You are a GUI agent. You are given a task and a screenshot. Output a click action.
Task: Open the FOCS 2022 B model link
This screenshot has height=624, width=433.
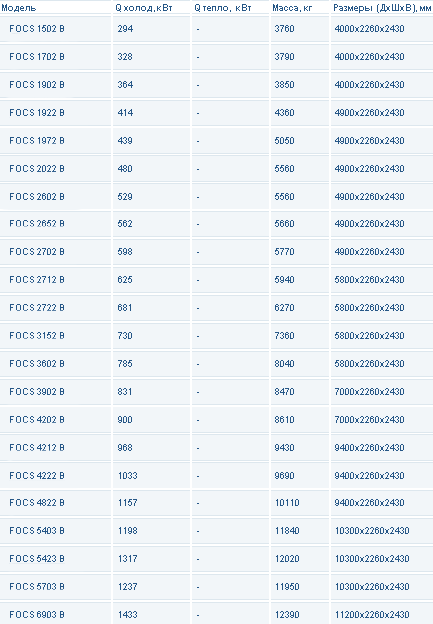pos(37,169)
